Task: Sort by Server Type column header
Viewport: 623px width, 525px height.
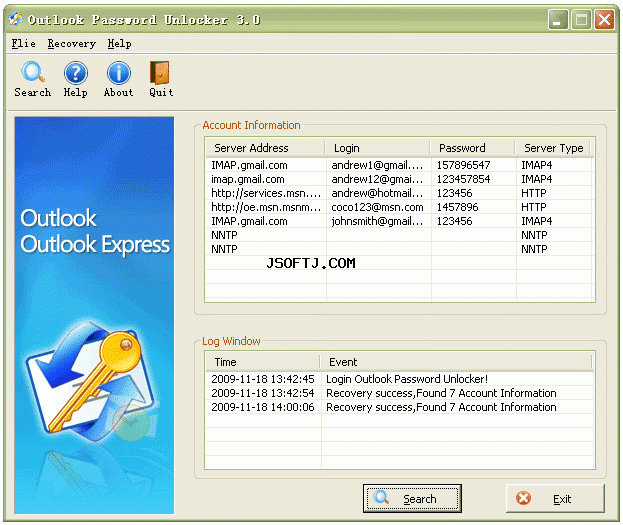Action: click(x=553, y=148)
